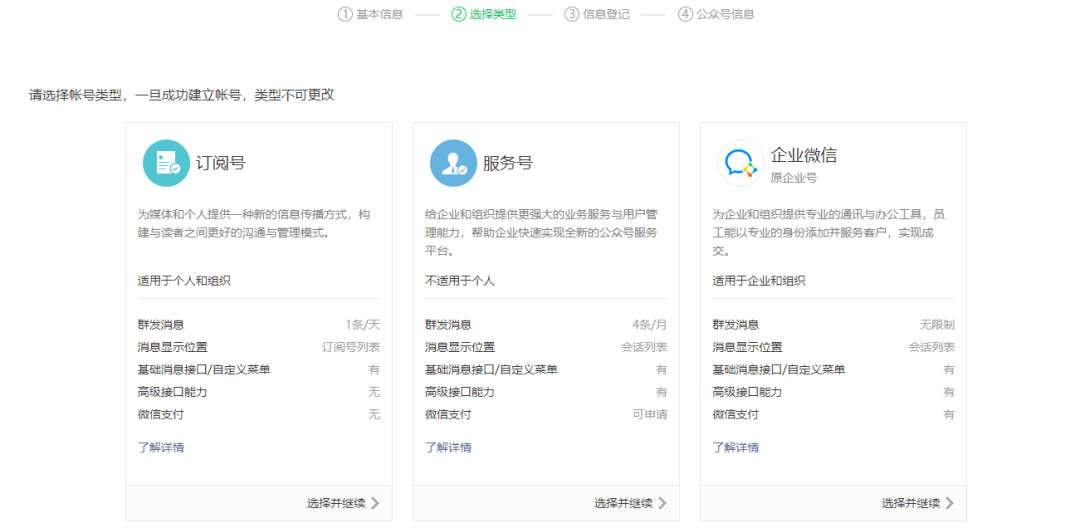Choose 选择并继续 for 服务号
This screenshot has width=1080, height=528.
(623, 503)
